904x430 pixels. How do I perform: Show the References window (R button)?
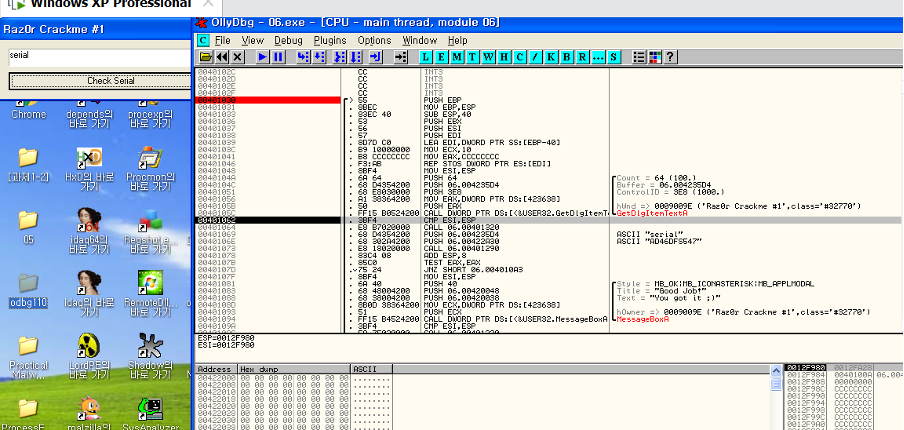click(582, 57)
